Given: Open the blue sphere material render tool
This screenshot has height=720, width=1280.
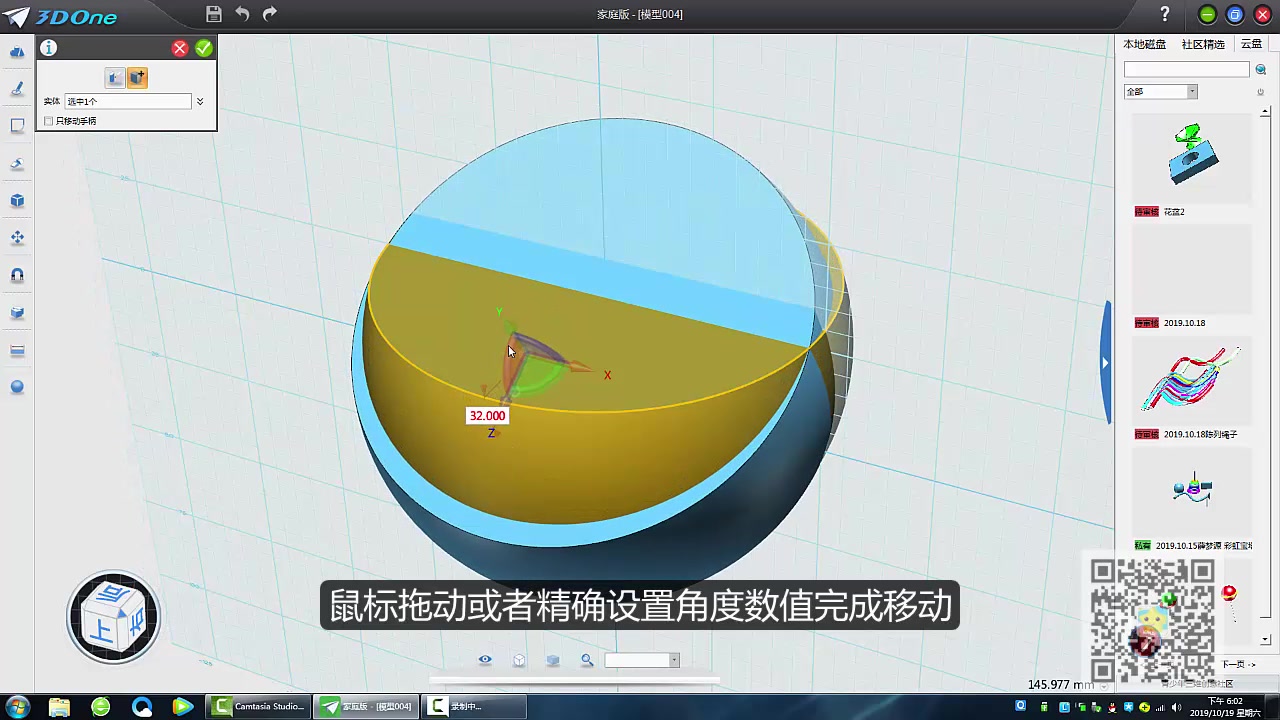Looking at the screenshot, I should click(17, 387).
